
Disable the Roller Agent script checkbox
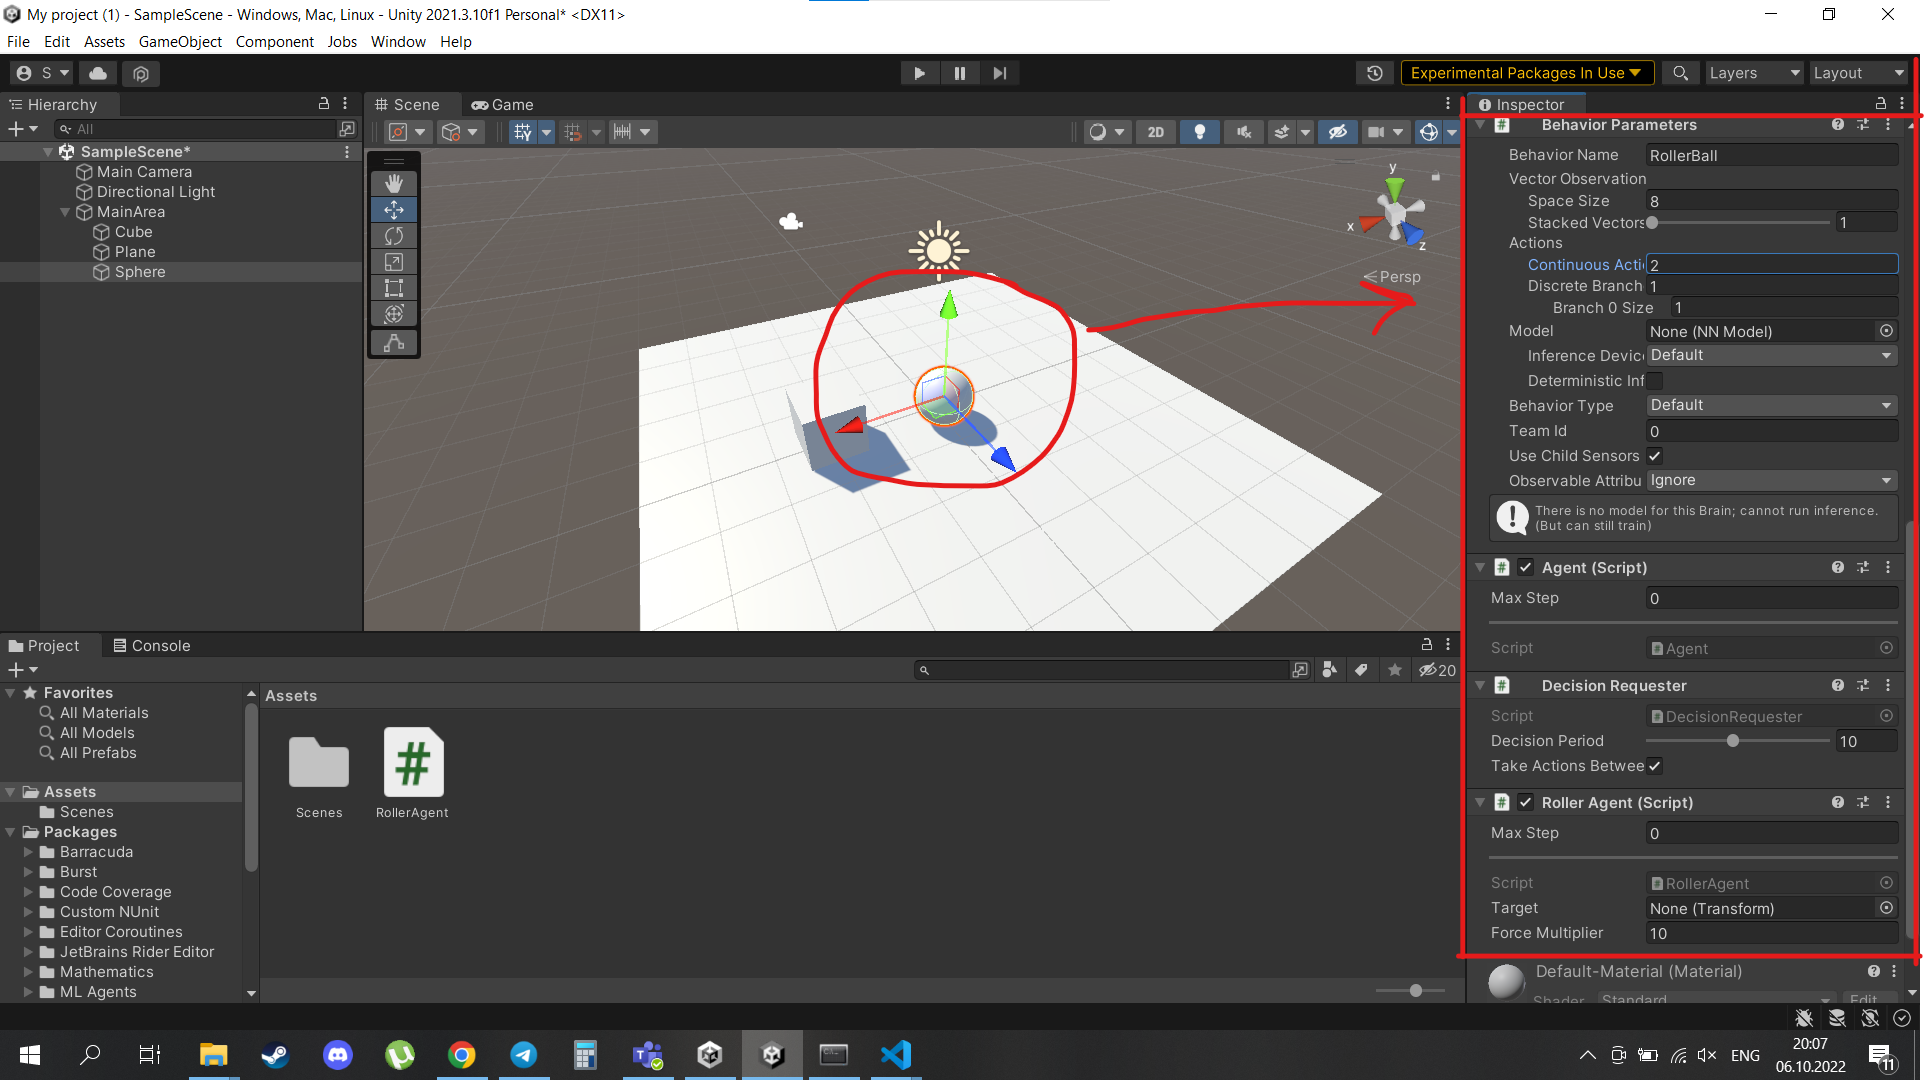[1525, 802]
